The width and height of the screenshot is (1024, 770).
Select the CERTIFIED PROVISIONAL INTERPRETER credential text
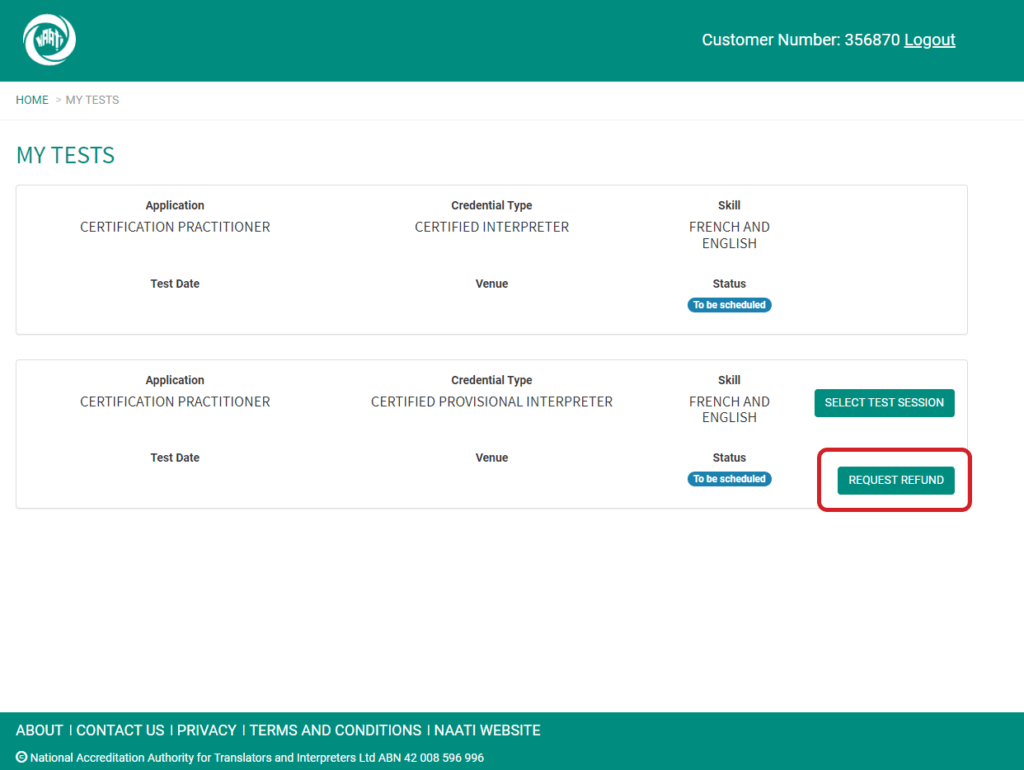[491, 402]
